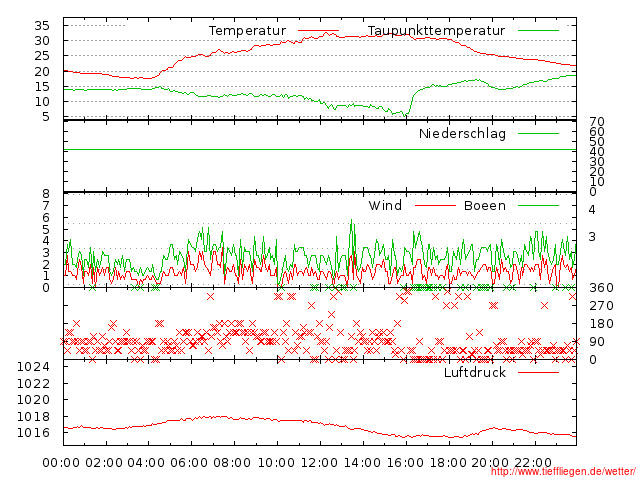This screenshot has height=480, width=640.
Task: Click the 06:00 time axis label
Action: point(189,463)
